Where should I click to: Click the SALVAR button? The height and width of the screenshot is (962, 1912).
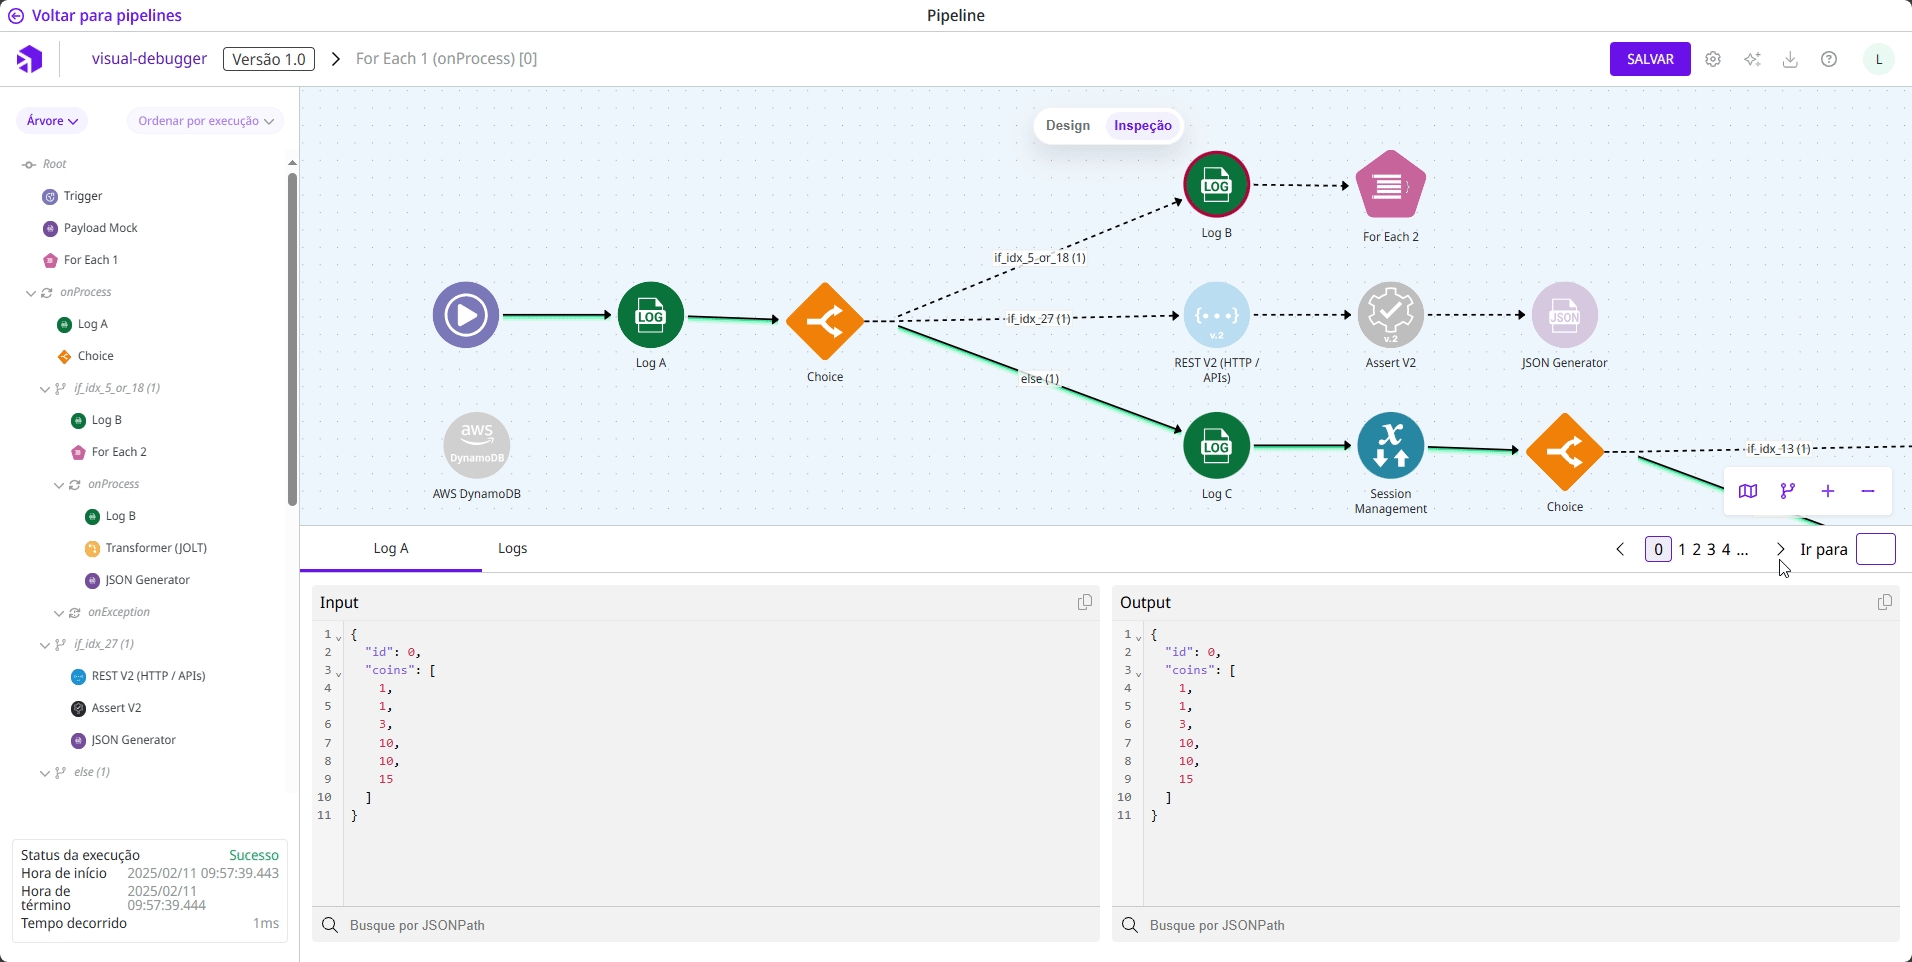click(1649, 59)
